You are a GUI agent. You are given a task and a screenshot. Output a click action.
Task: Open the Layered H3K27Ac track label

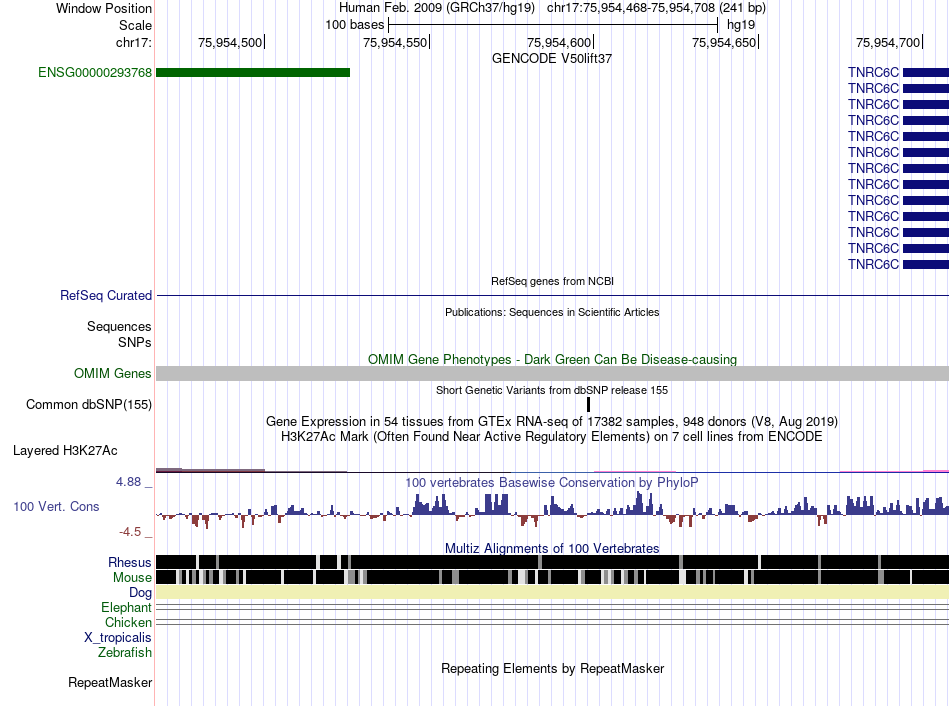click(x=65, y=450)
